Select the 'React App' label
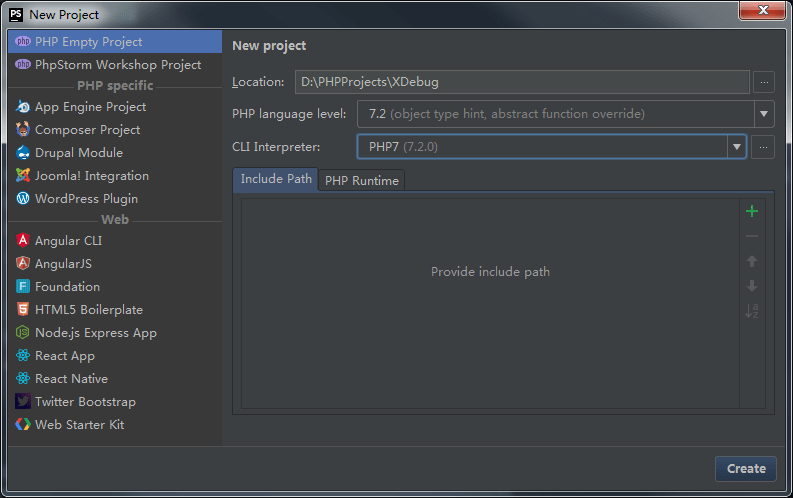The width and height of the screenshot is (793, 498). pos(65,356)
